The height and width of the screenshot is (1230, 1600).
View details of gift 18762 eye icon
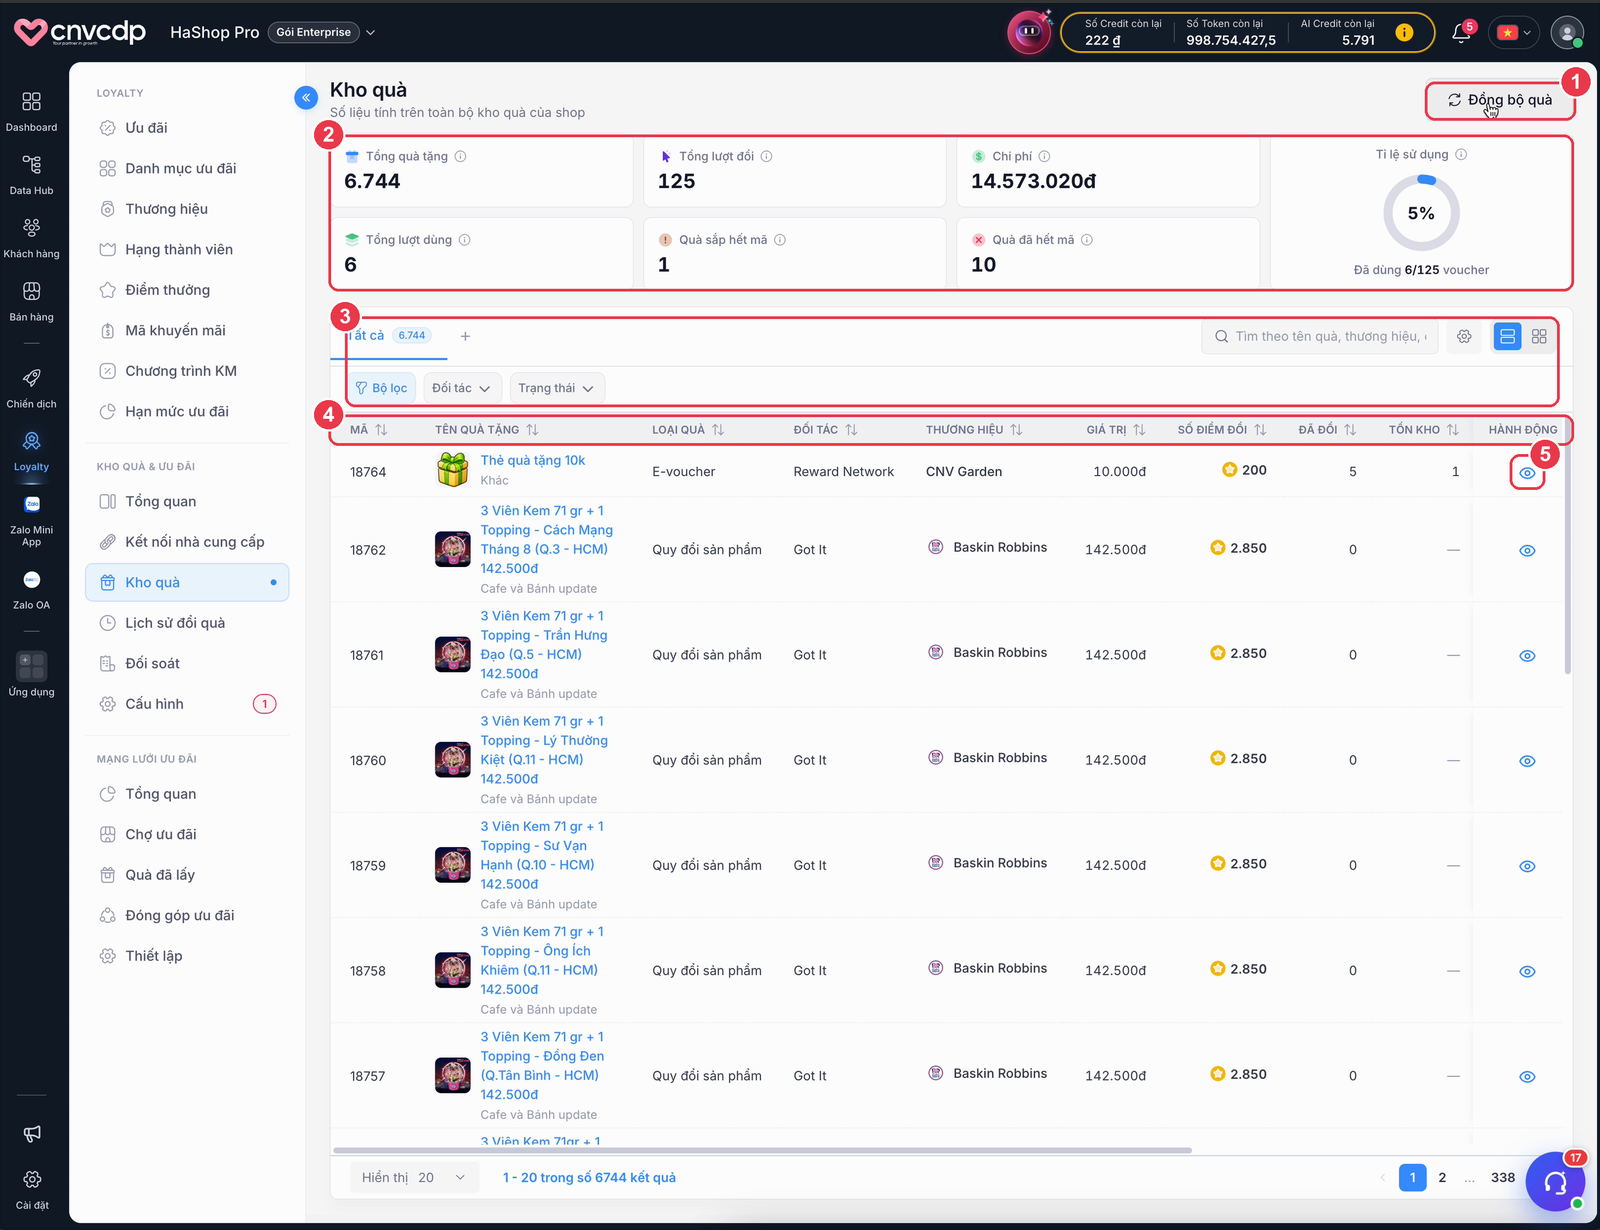[x=1527, y=551]
